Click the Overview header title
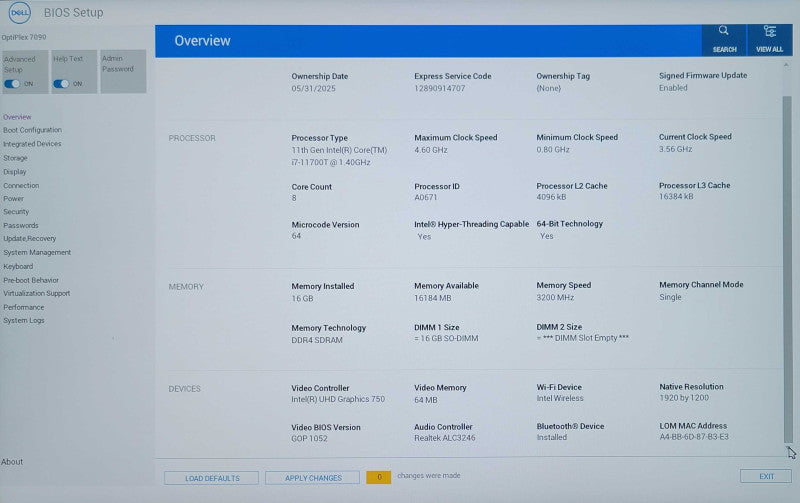Image resolution: width=800 pixels, height=503 pixels. tap(203, 41)
